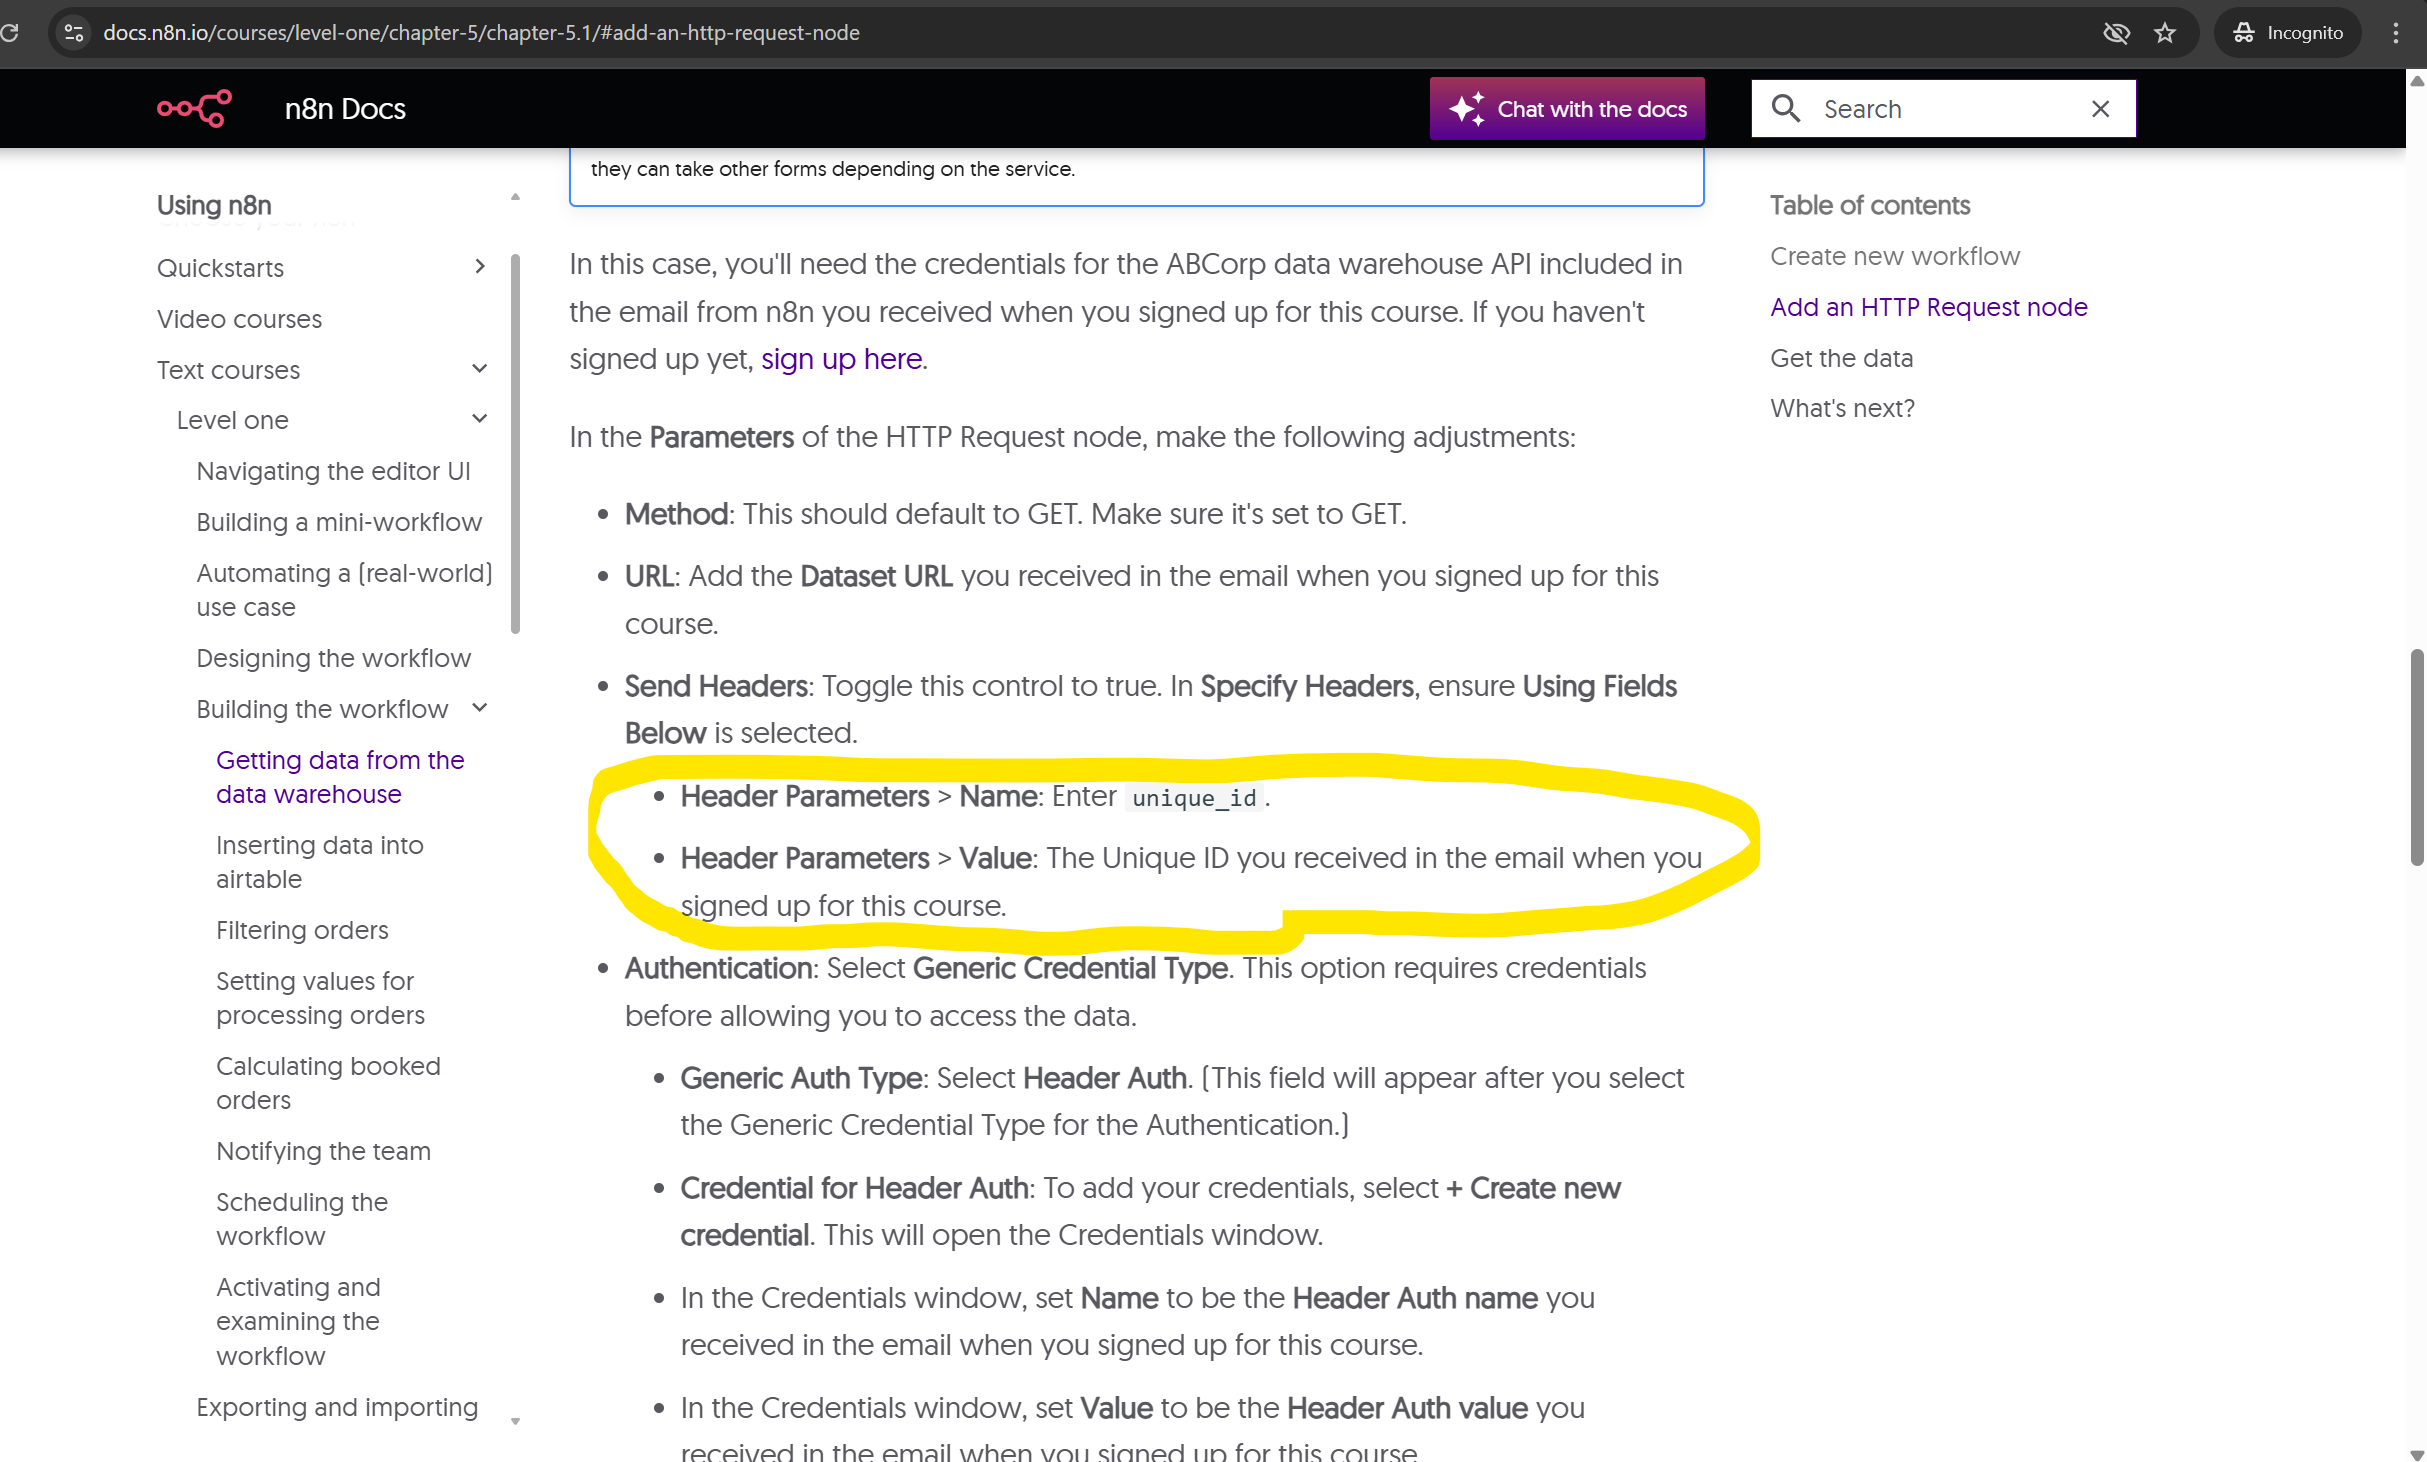2427x1462 pixels.
Task: Go to Get the data section
Action: pos(1841,358)
